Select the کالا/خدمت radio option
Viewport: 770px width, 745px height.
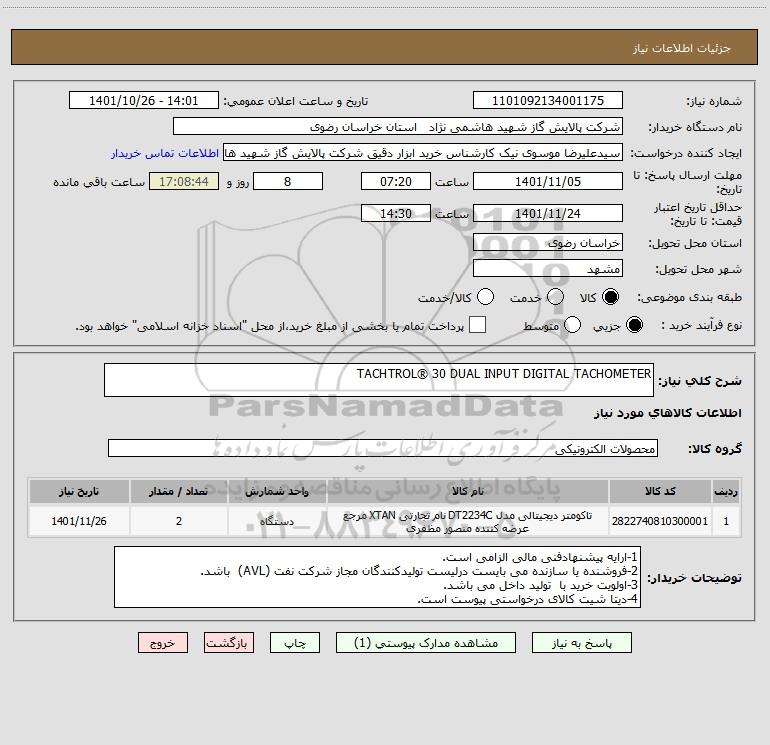(485, 297)
